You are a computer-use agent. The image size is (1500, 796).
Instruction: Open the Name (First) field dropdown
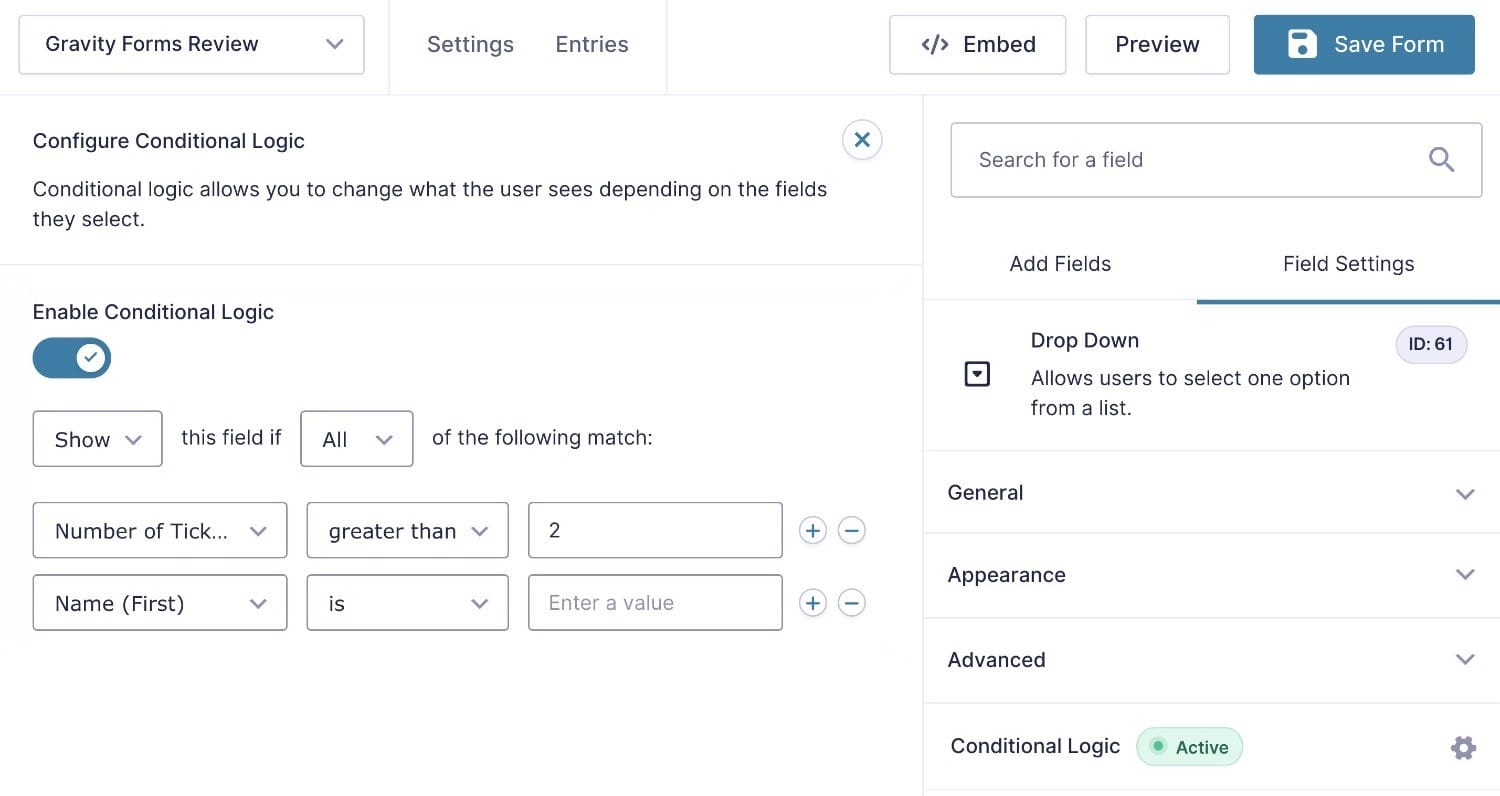(160, 603)
